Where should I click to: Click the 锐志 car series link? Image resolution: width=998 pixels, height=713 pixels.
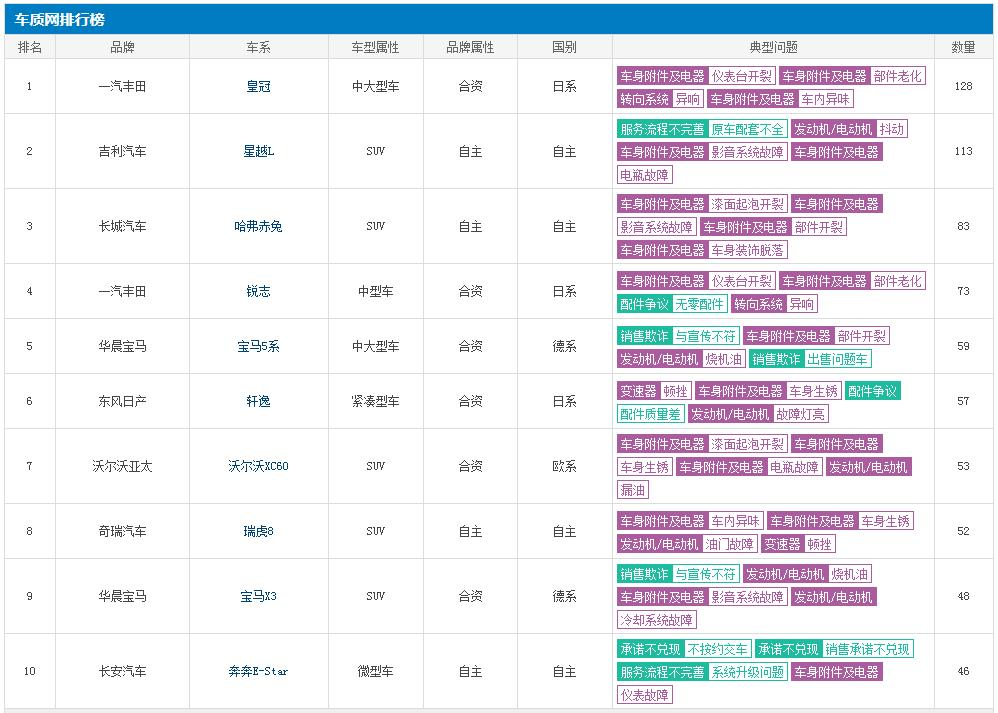[258, 291]
